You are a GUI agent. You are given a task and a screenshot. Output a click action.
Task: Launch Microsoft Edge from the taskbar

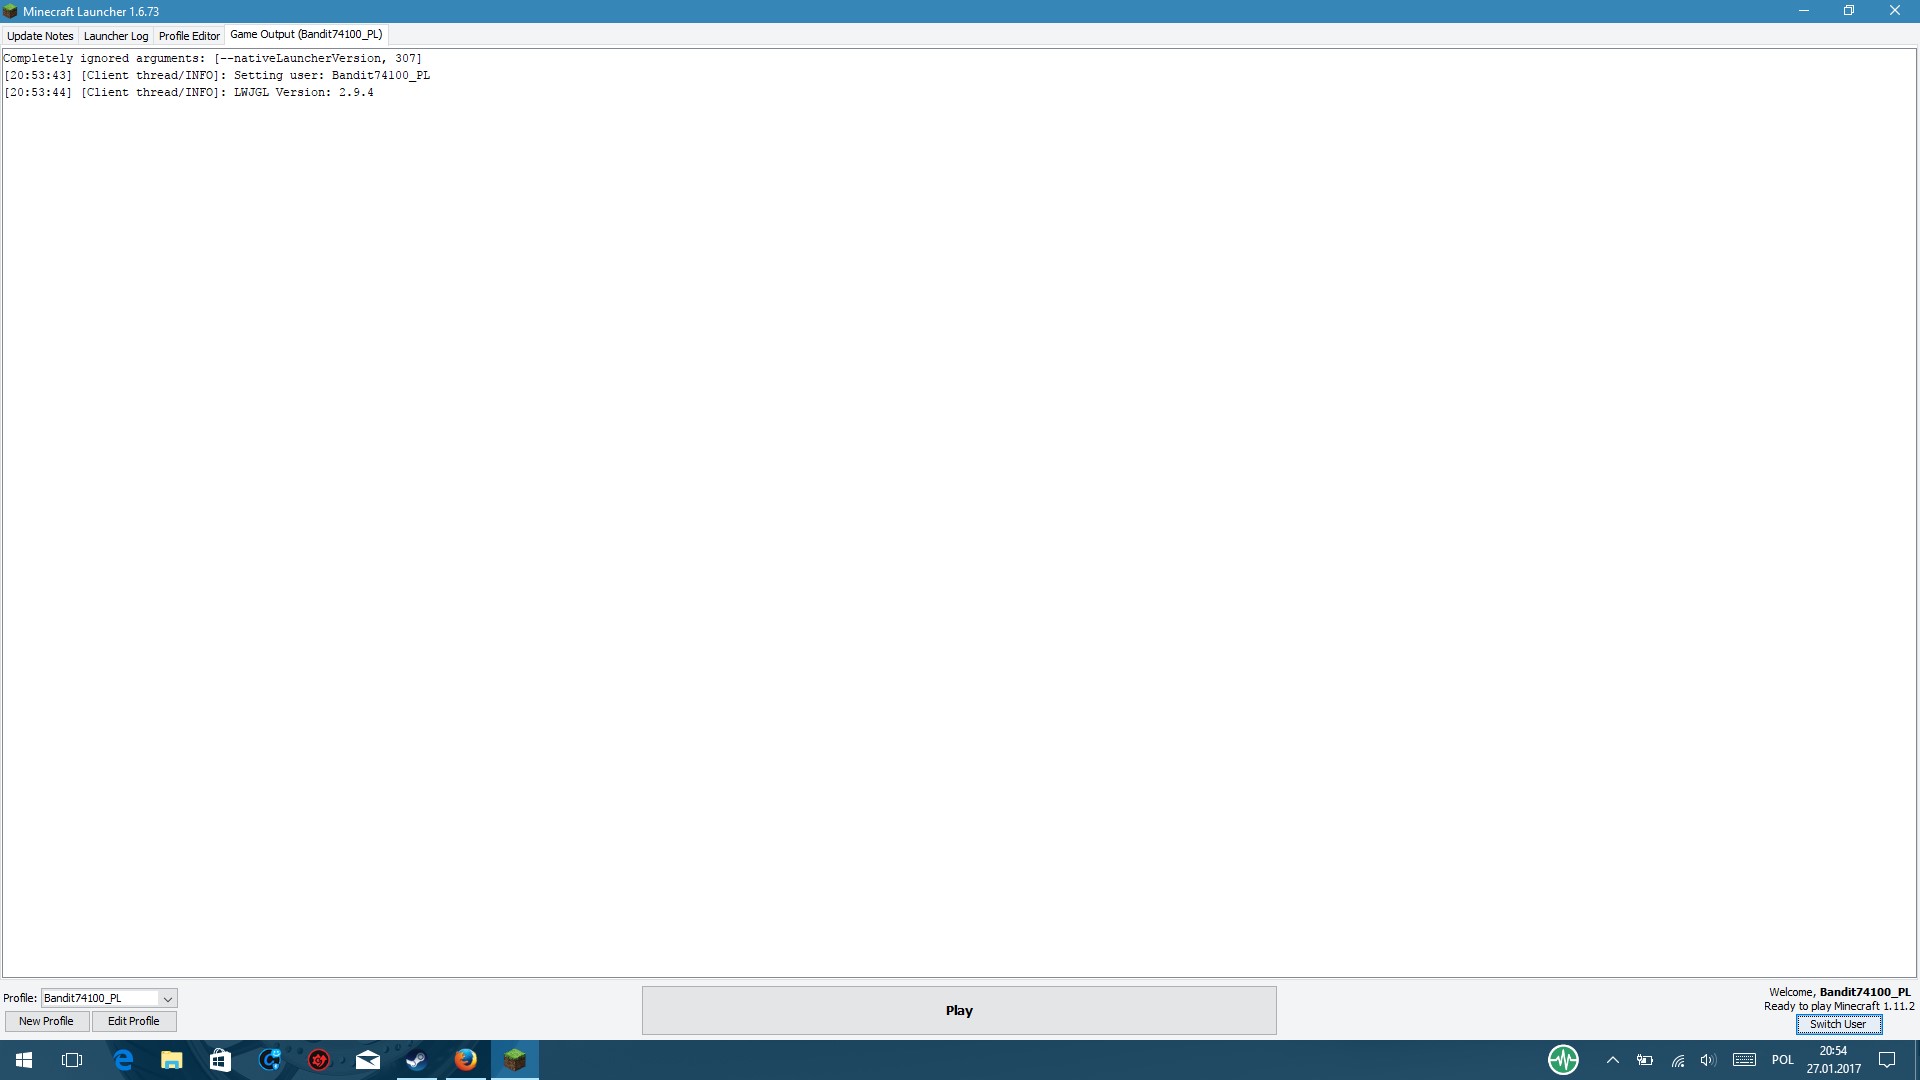123,1060
